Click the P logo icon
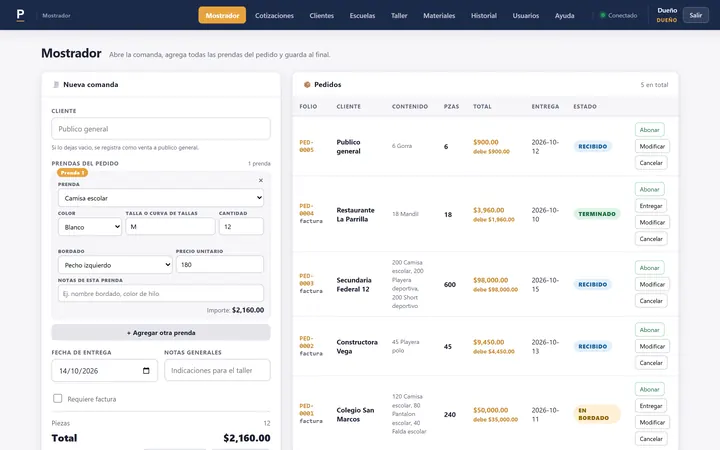 [20, 15]
